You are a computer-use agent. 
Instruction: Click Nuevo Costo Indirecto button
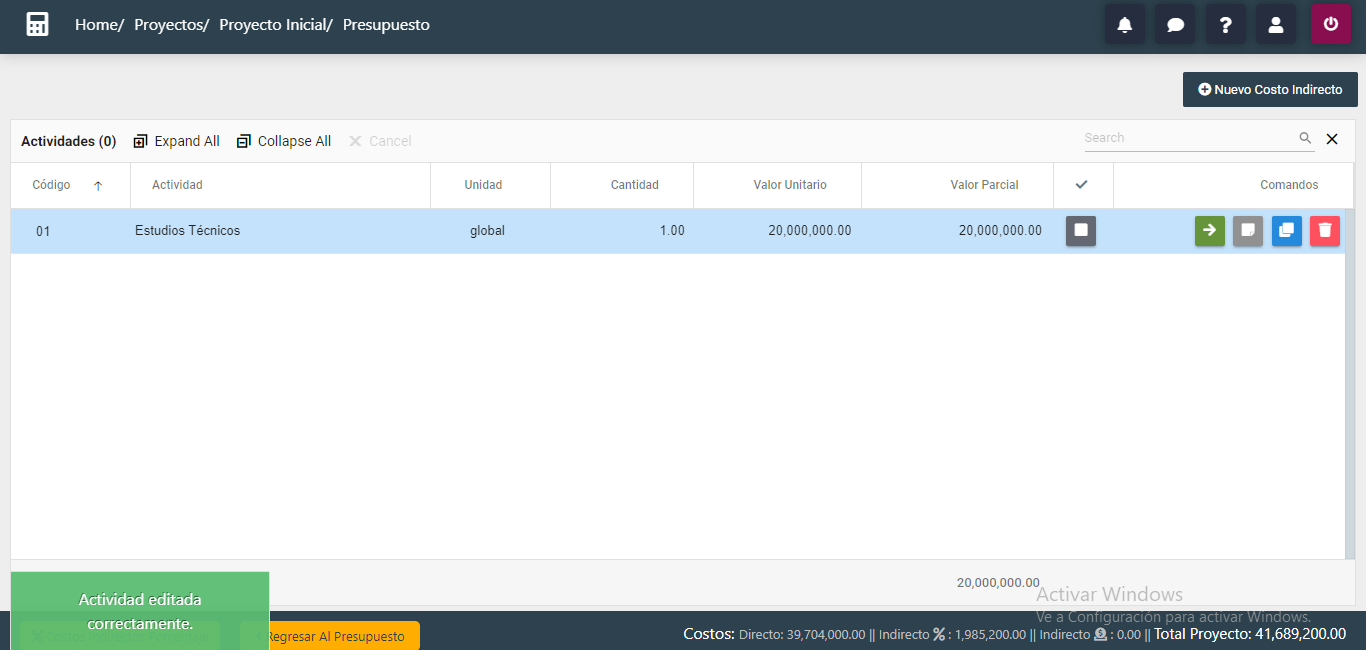(x=1270, y=89)
